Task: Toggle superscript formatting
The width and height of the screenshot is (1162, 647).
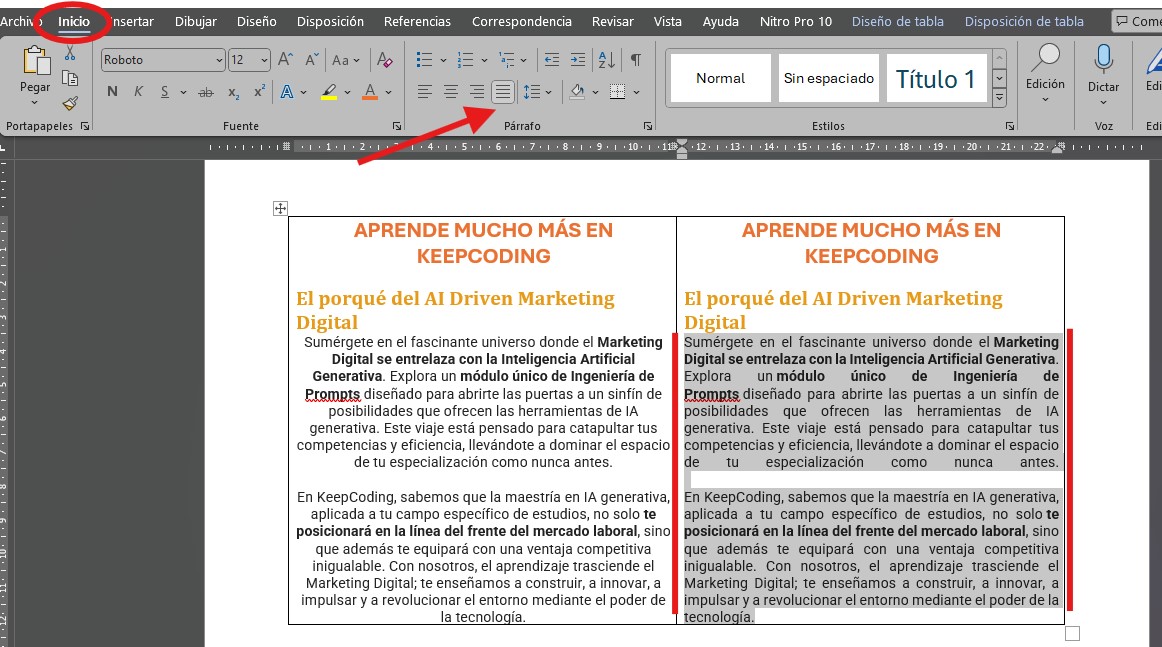Action: click(259, 92)
